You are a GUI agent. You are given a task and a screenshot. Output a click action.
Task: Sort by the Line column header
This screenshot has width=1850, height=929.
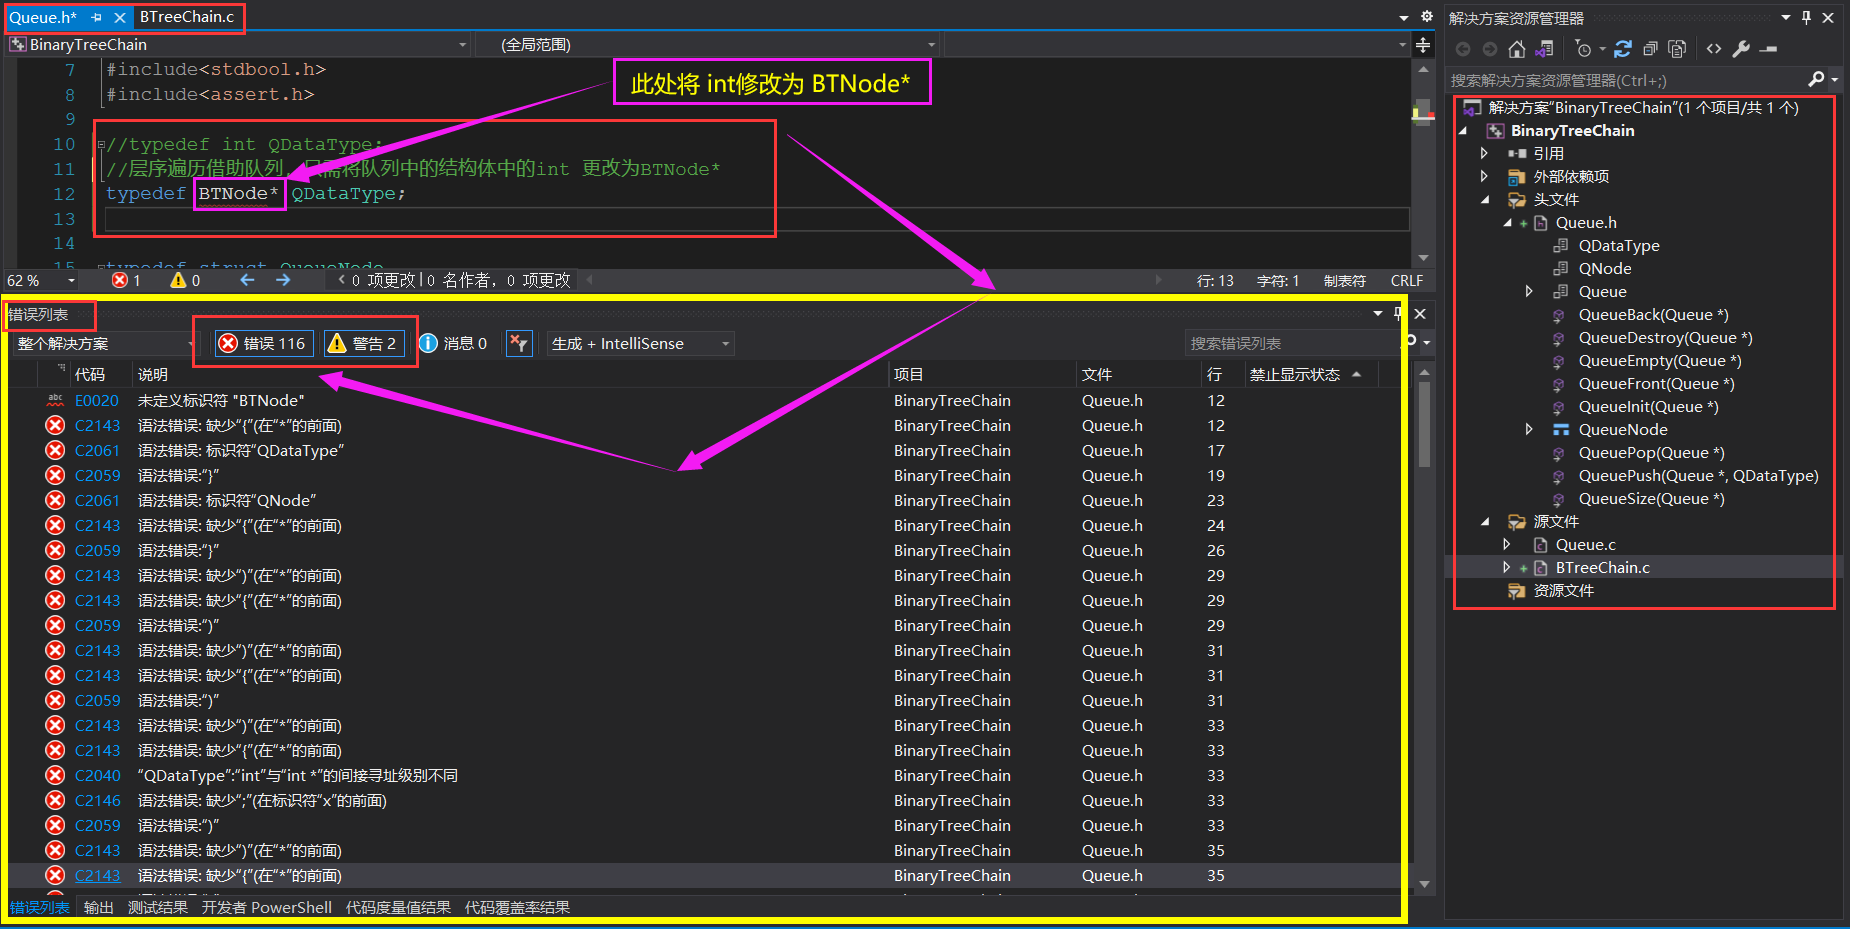pyautogui.click(x=1222, y=374)
